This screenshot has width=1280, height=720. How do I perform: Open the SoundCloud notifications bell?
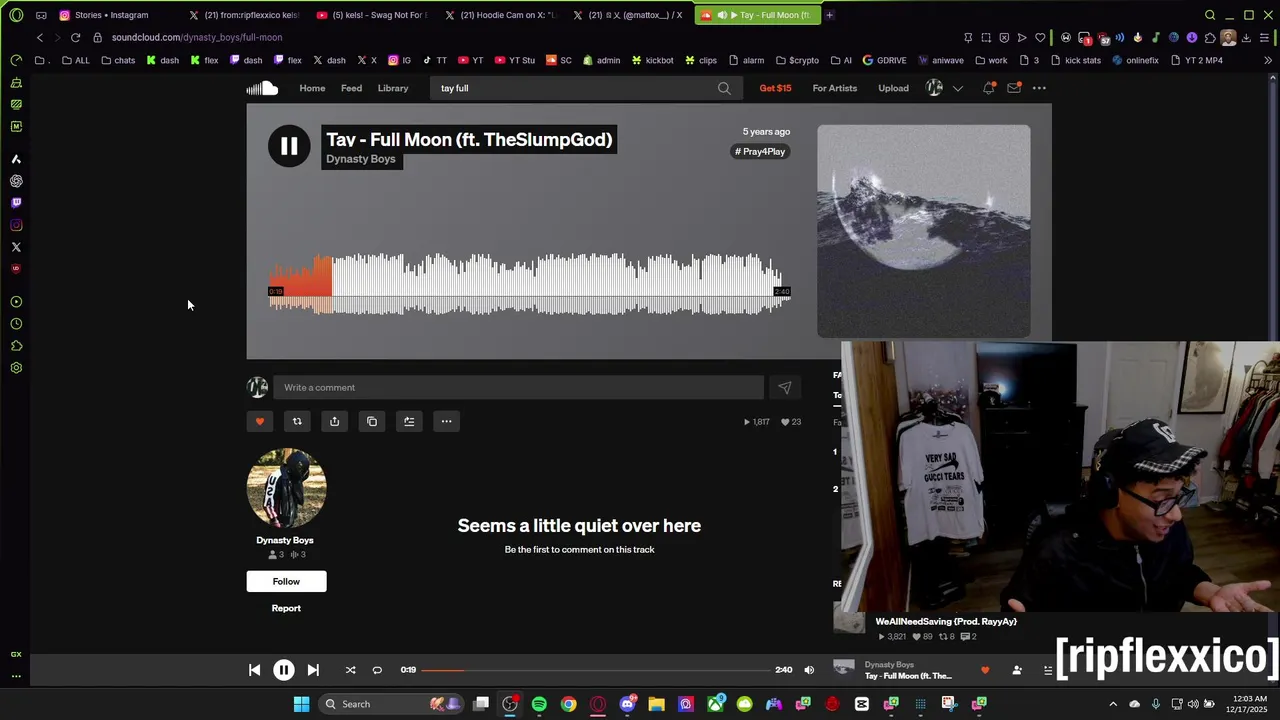click(989, 88)
